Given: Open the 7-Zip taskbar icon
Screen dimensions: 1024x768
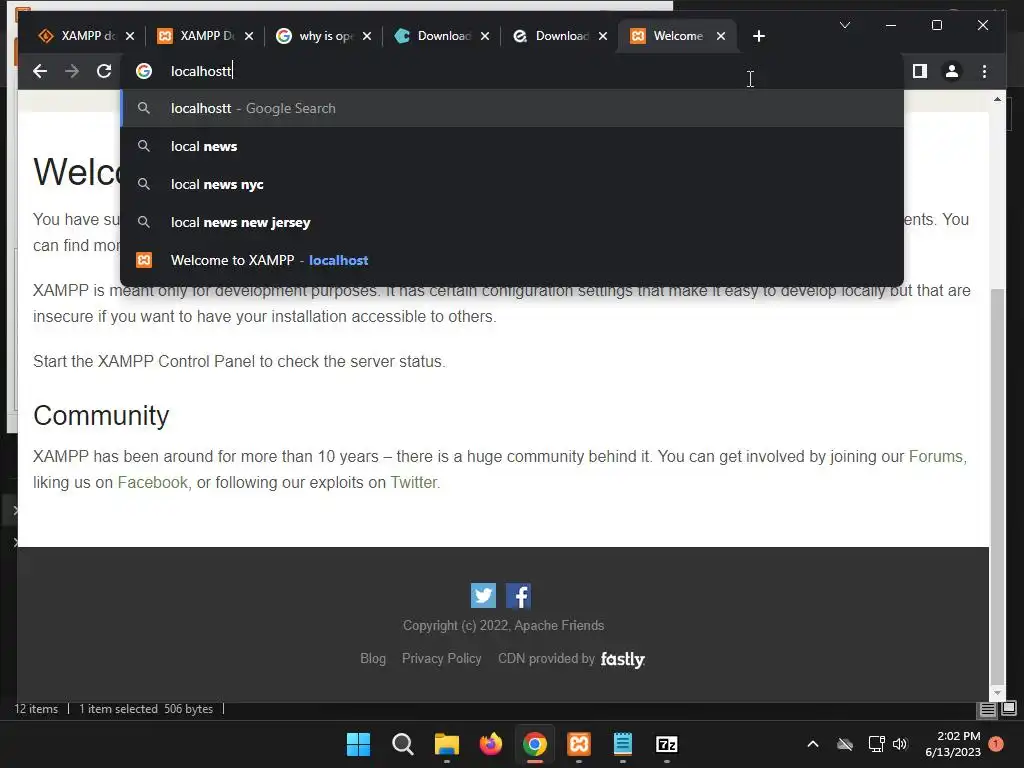Looking at the screenshot, I should pyautogui.click(x=666, y=744).
